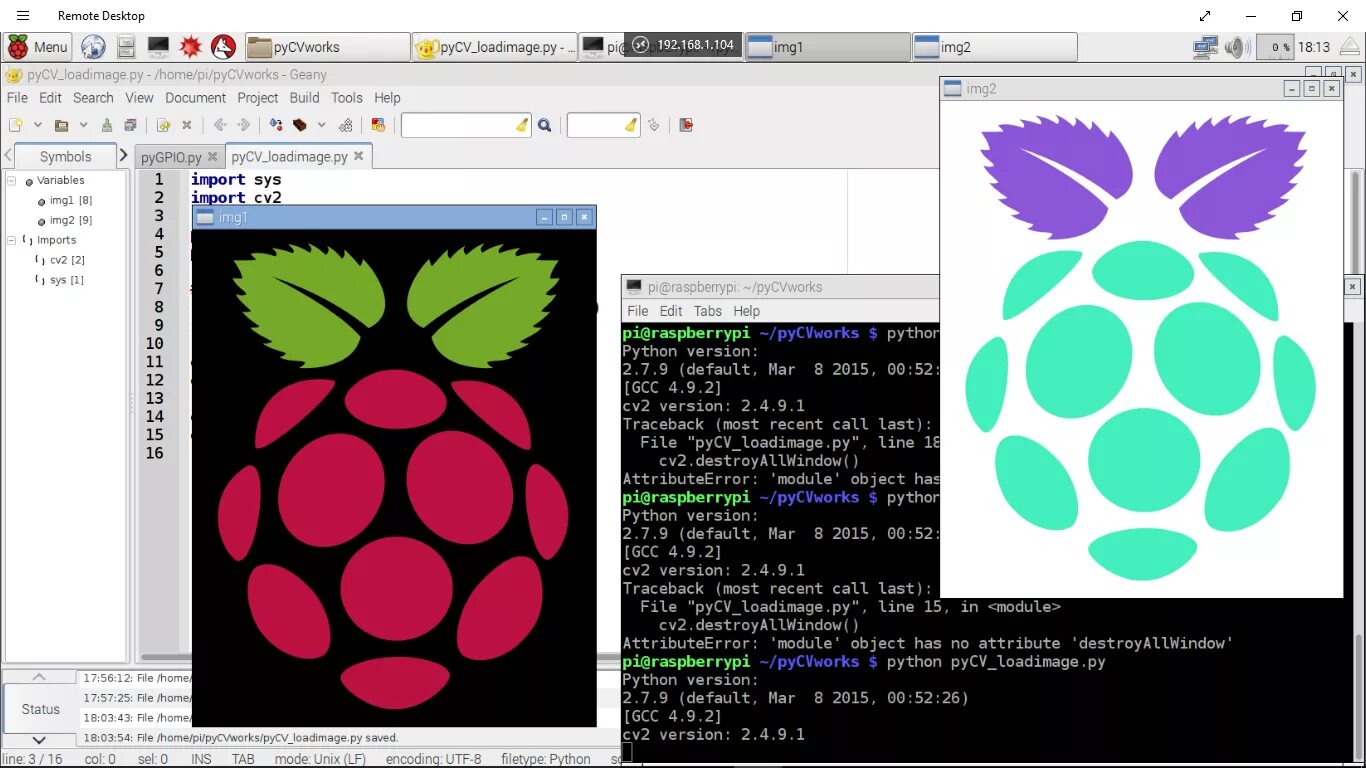The height and width of the screenshot is (768, 1366).
Task: Click the save file toolbar icon
Action: tap(107, 125)
